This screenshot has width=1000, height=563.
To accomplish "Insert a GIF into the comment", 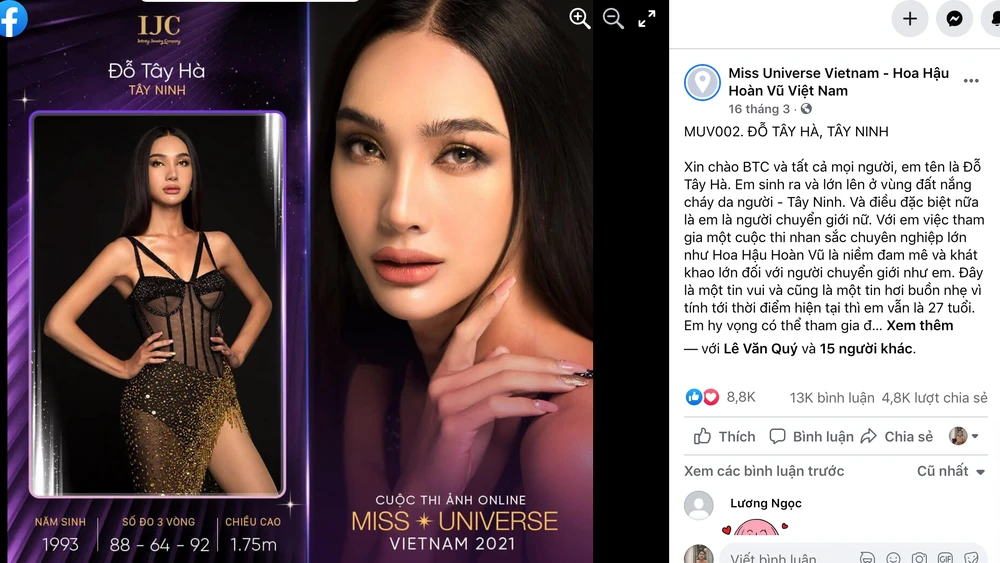I will click(945, 559).
